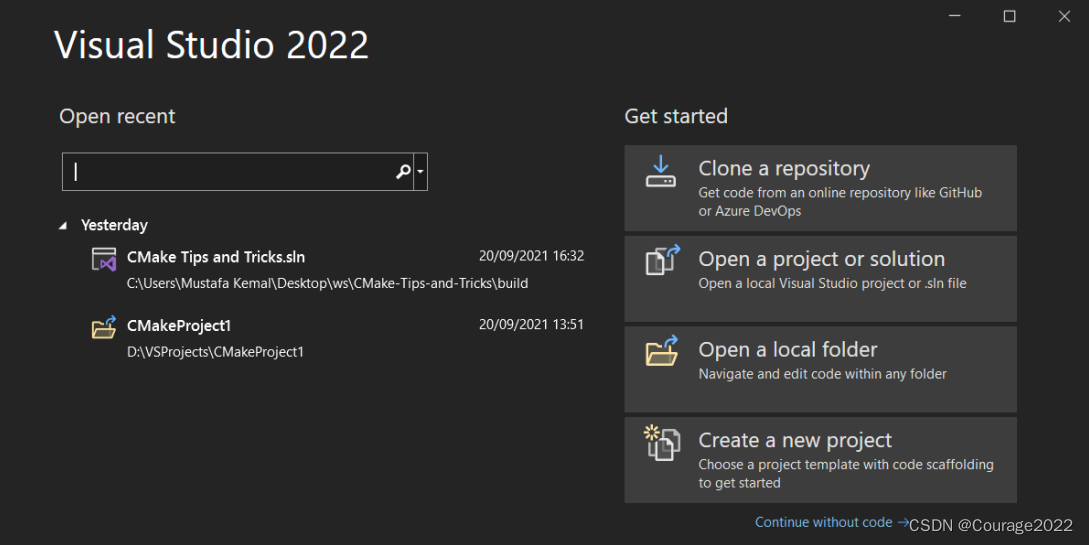Viewport: 1089px width, 545px height.
Task: Click the Open a project or solution icon
Action: 663,260
